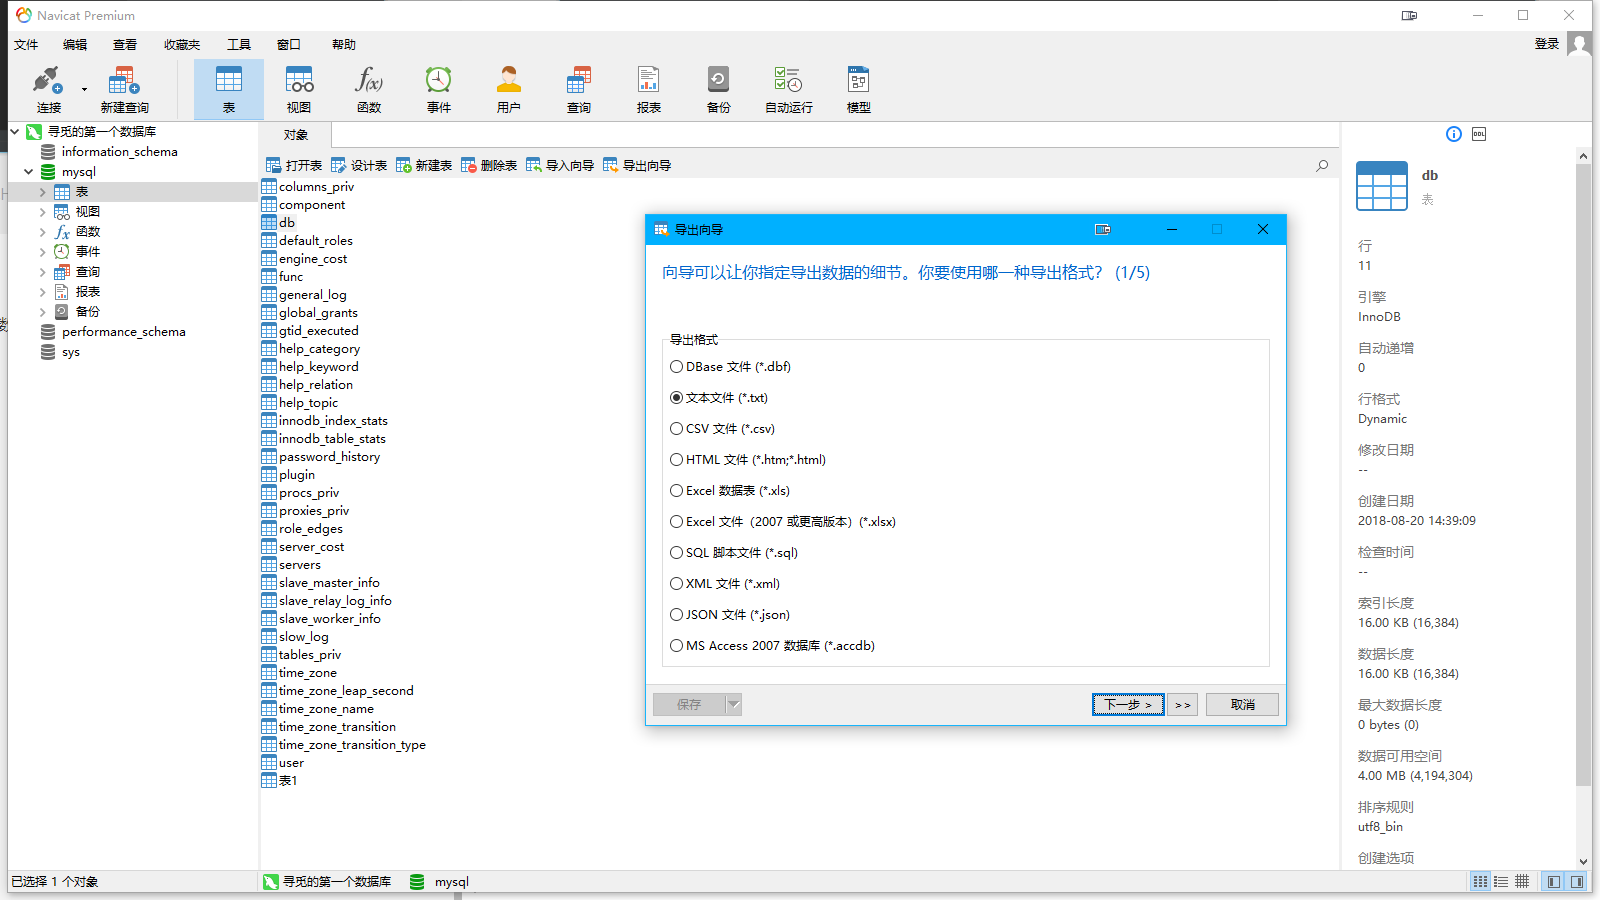This screenshot has height=900, width=1600.
Task: Expand the Functions tree node
Action: (42, 231)
